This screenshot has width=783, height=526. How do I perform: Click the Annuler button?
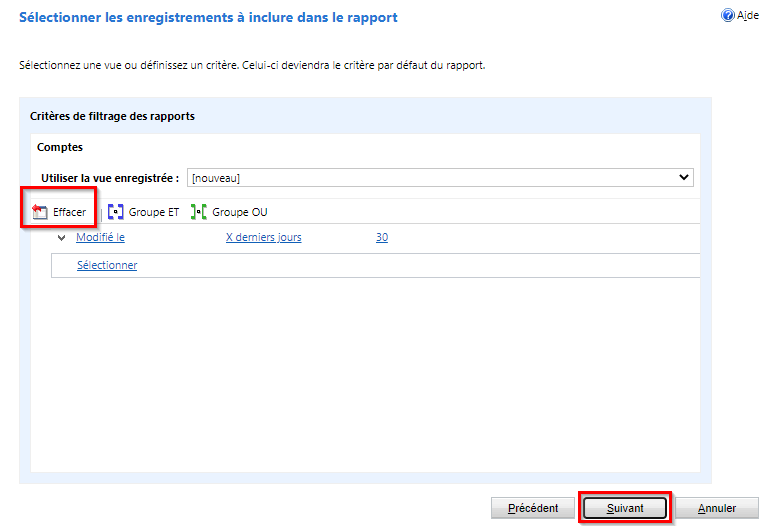click(x=717, y=508)
